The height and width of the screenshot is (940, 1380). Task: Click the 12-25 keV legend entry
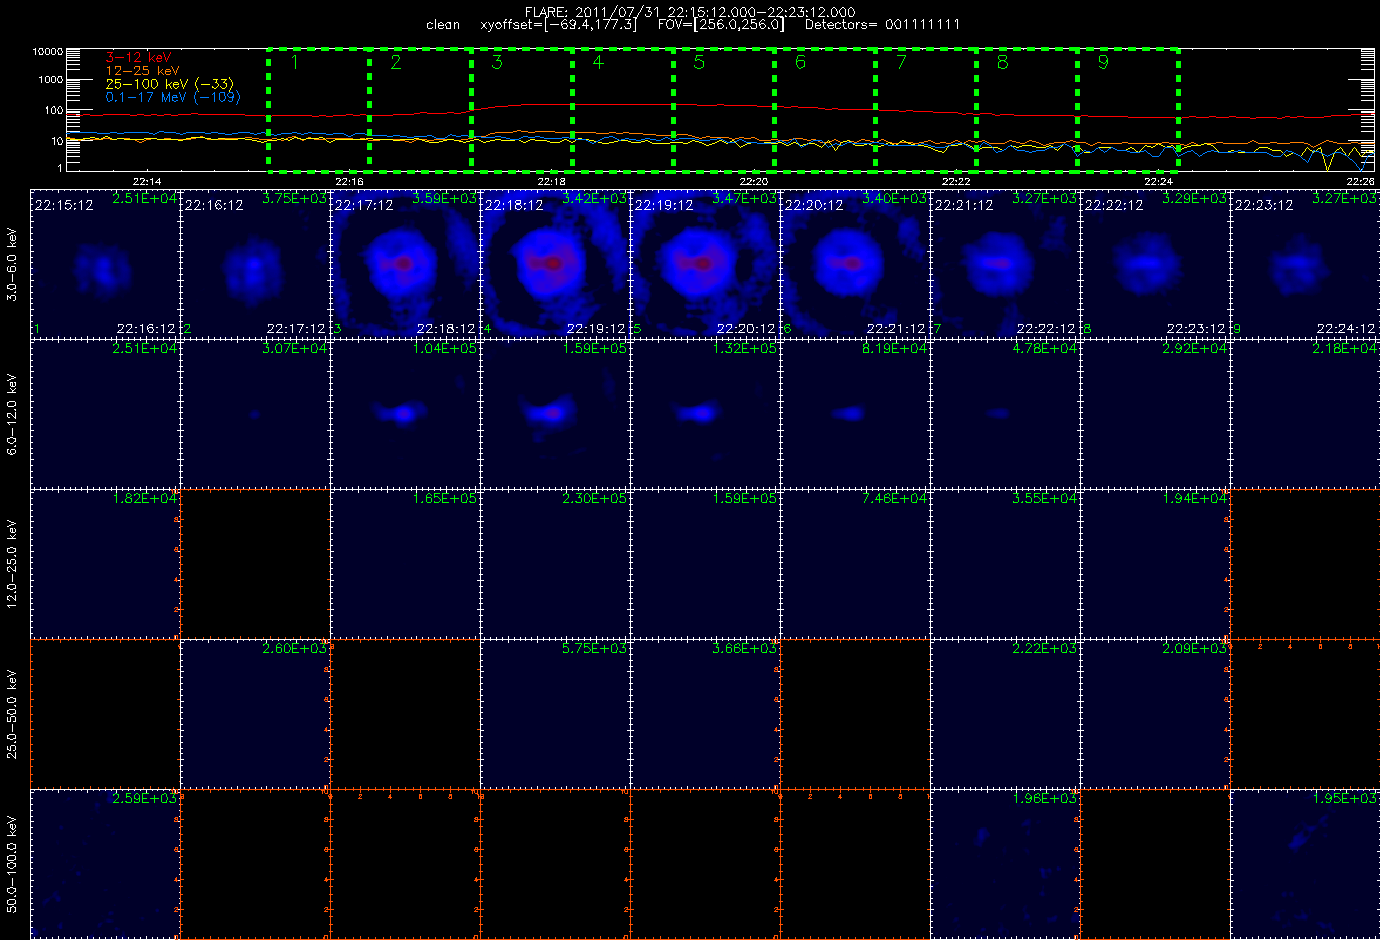[143, 71]
